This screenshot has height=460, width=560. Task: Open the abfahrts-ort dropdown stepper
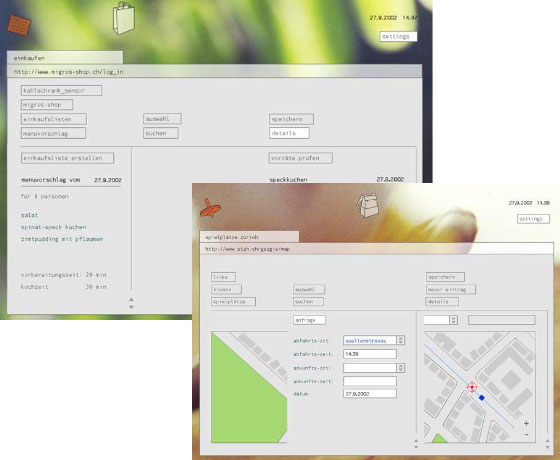[401, 340]
